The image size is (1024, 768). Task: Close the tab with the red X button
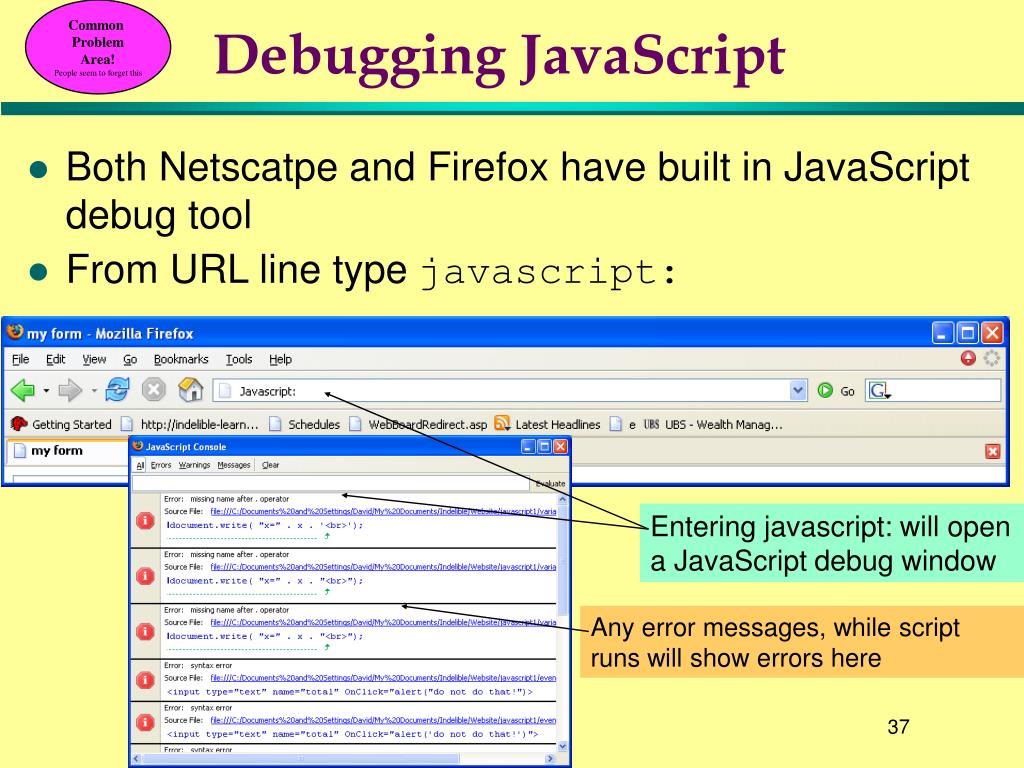pyautogui.click(x=993, y=451)
